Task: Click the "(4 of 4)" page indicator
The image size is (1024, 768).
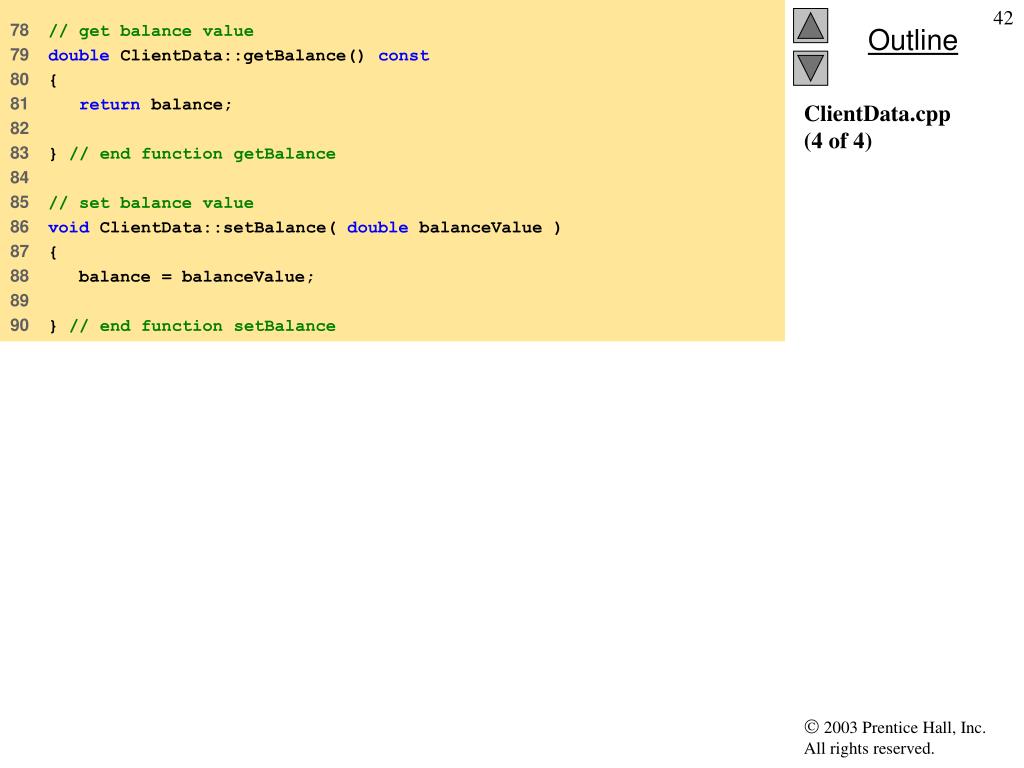Action: click(x=838, y=141)
